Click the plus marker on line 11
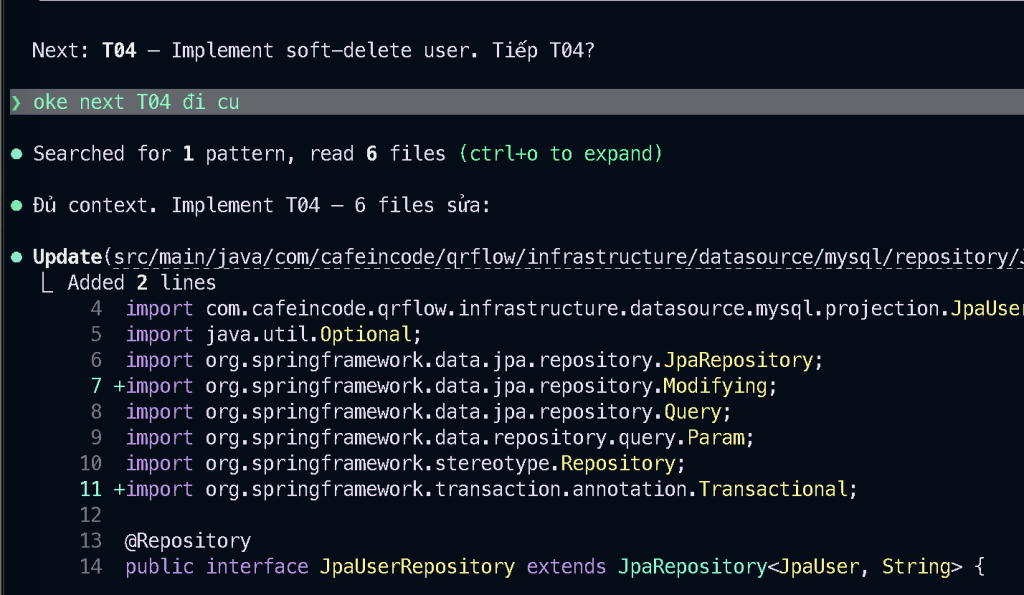The image size is (1024, 595). [x=118, y=489]
